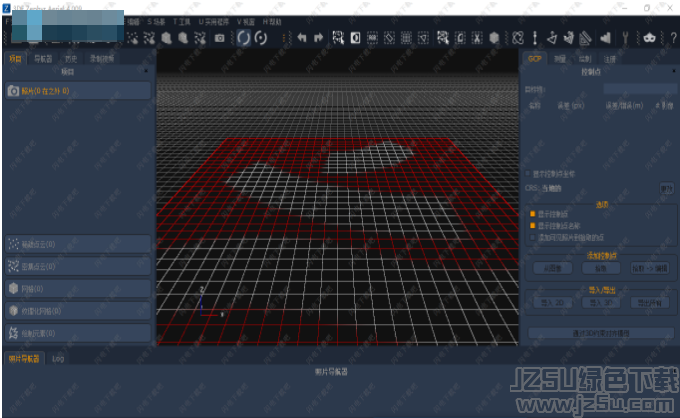This screenshot has height=418, width=680.
Task: Select the 项目 tab
Action: [15, 59]
